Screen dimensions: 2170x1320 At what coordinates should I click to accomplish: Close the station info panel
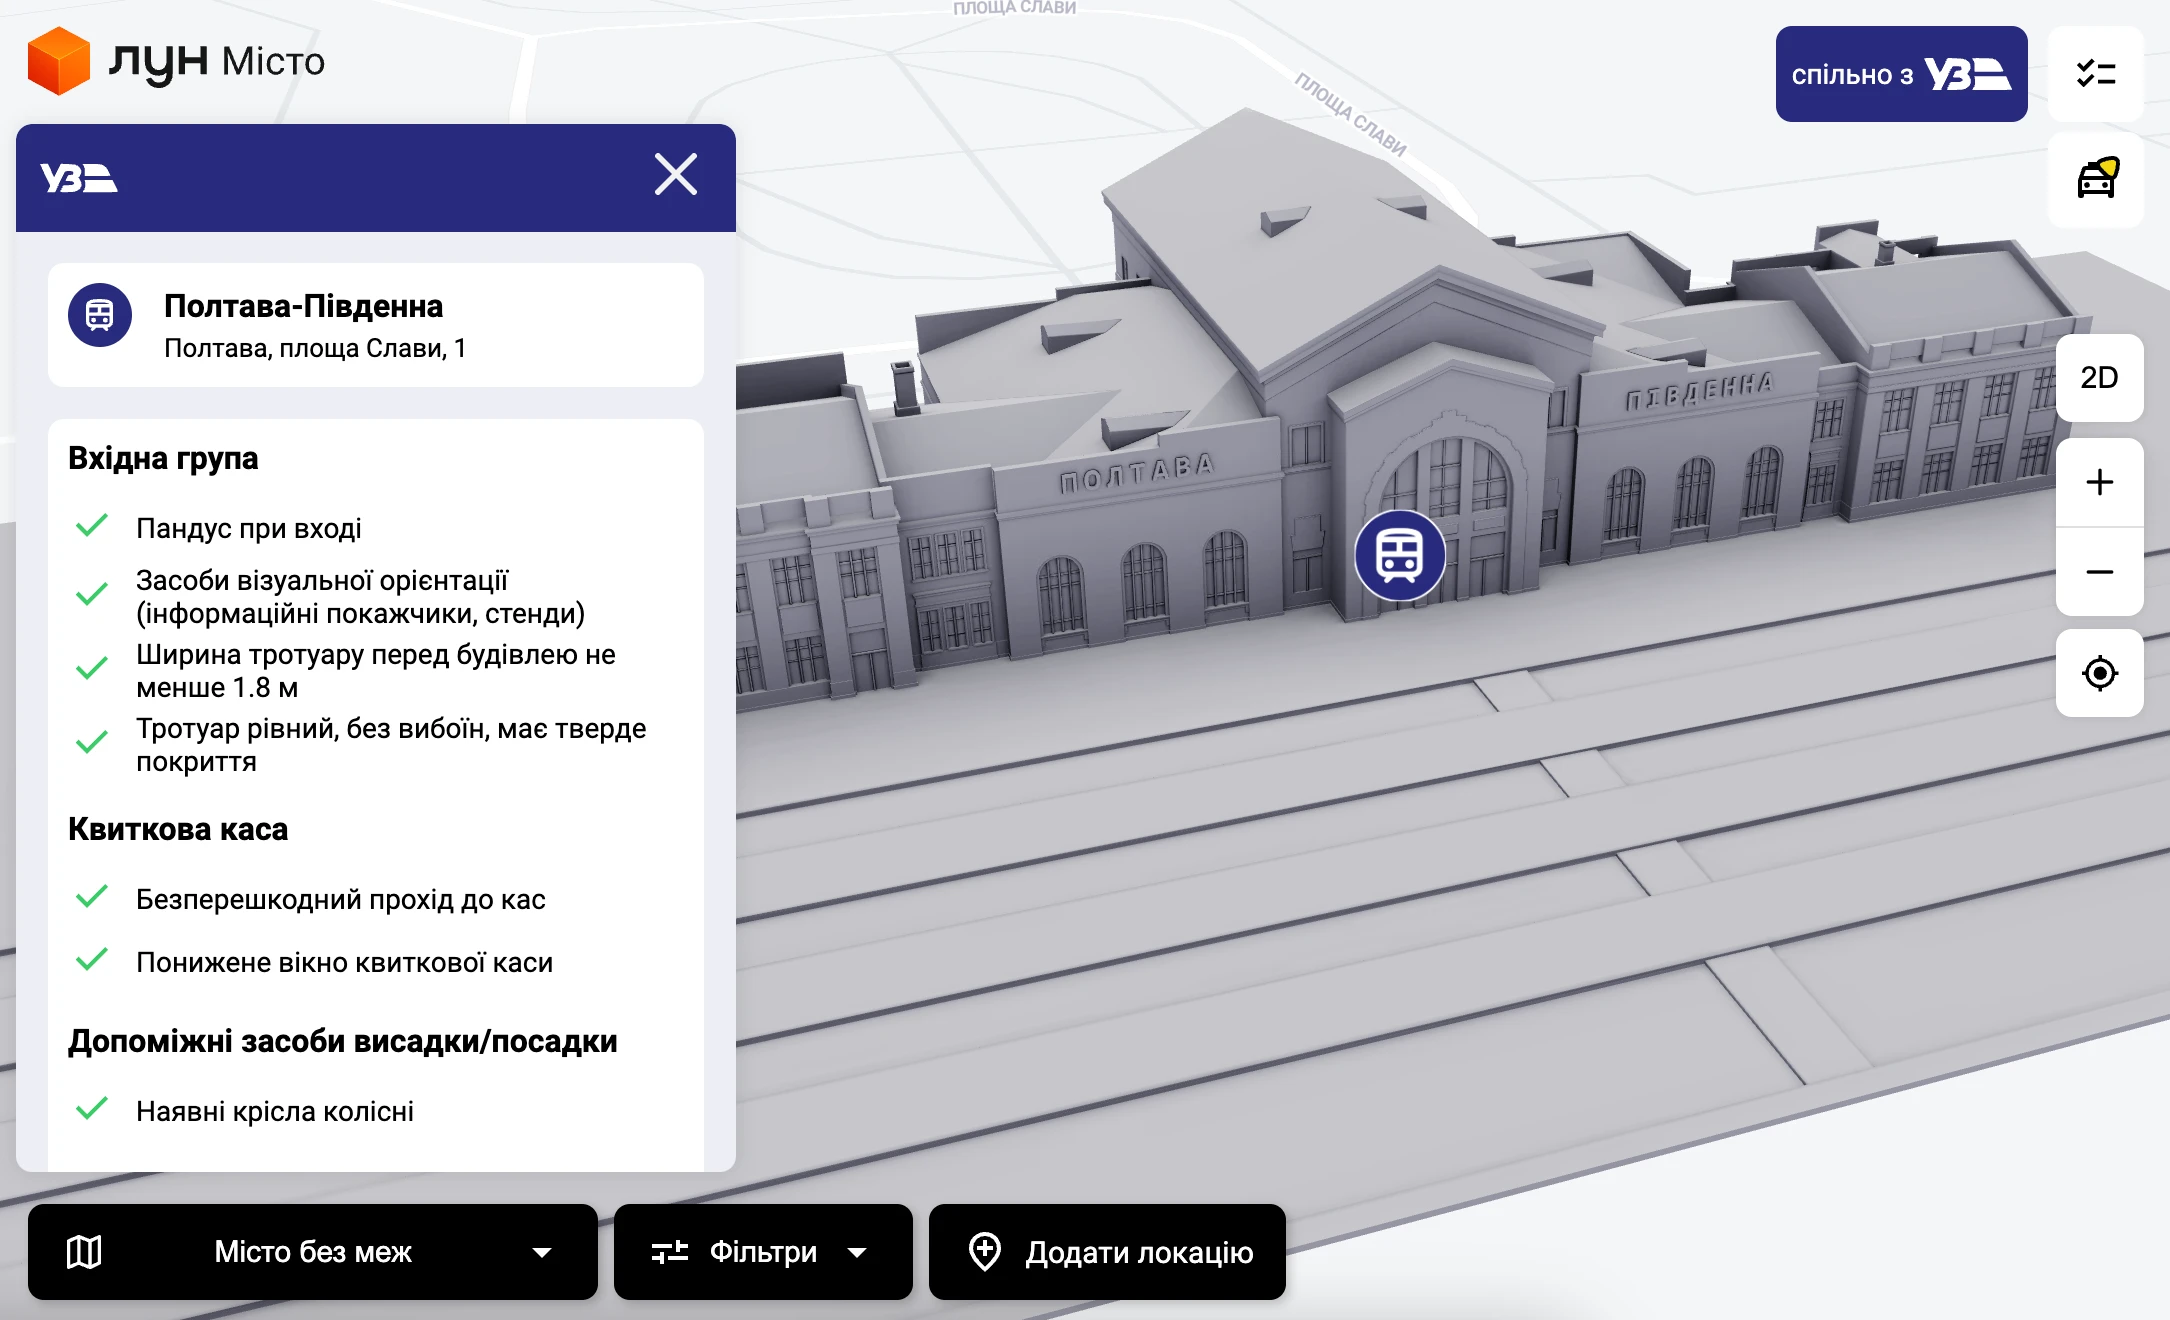pyautogui.click(x=676, y=175)
